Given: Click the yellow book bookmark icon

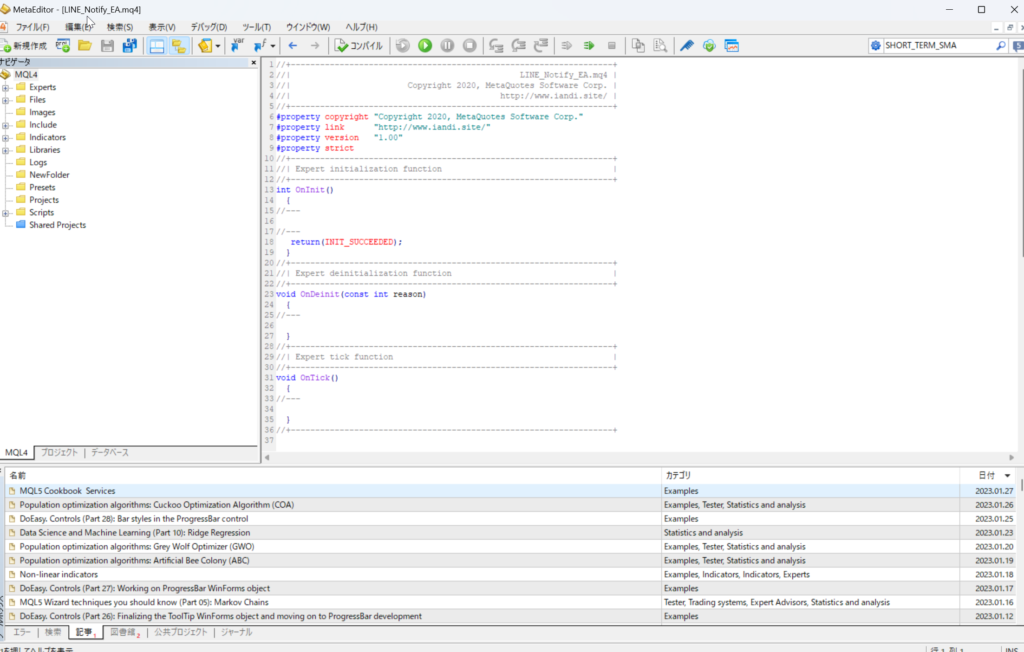Looking at the screenshot, I should pyautogui.click(x=205, y=46).
